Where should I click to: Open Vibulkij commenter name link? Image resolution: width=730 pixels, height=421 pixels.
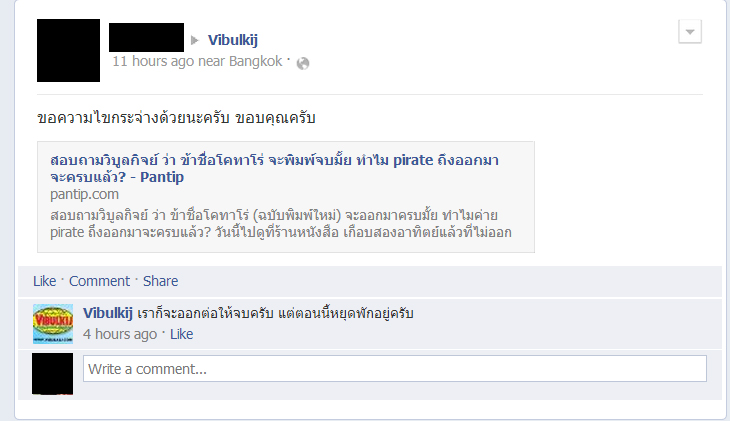tap(108, 313)
